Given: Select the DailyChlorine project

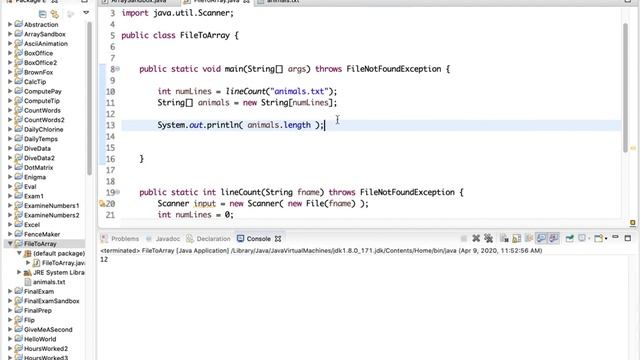Looking at the screenshot, I should pyautogui.click(x=43, y=129).
